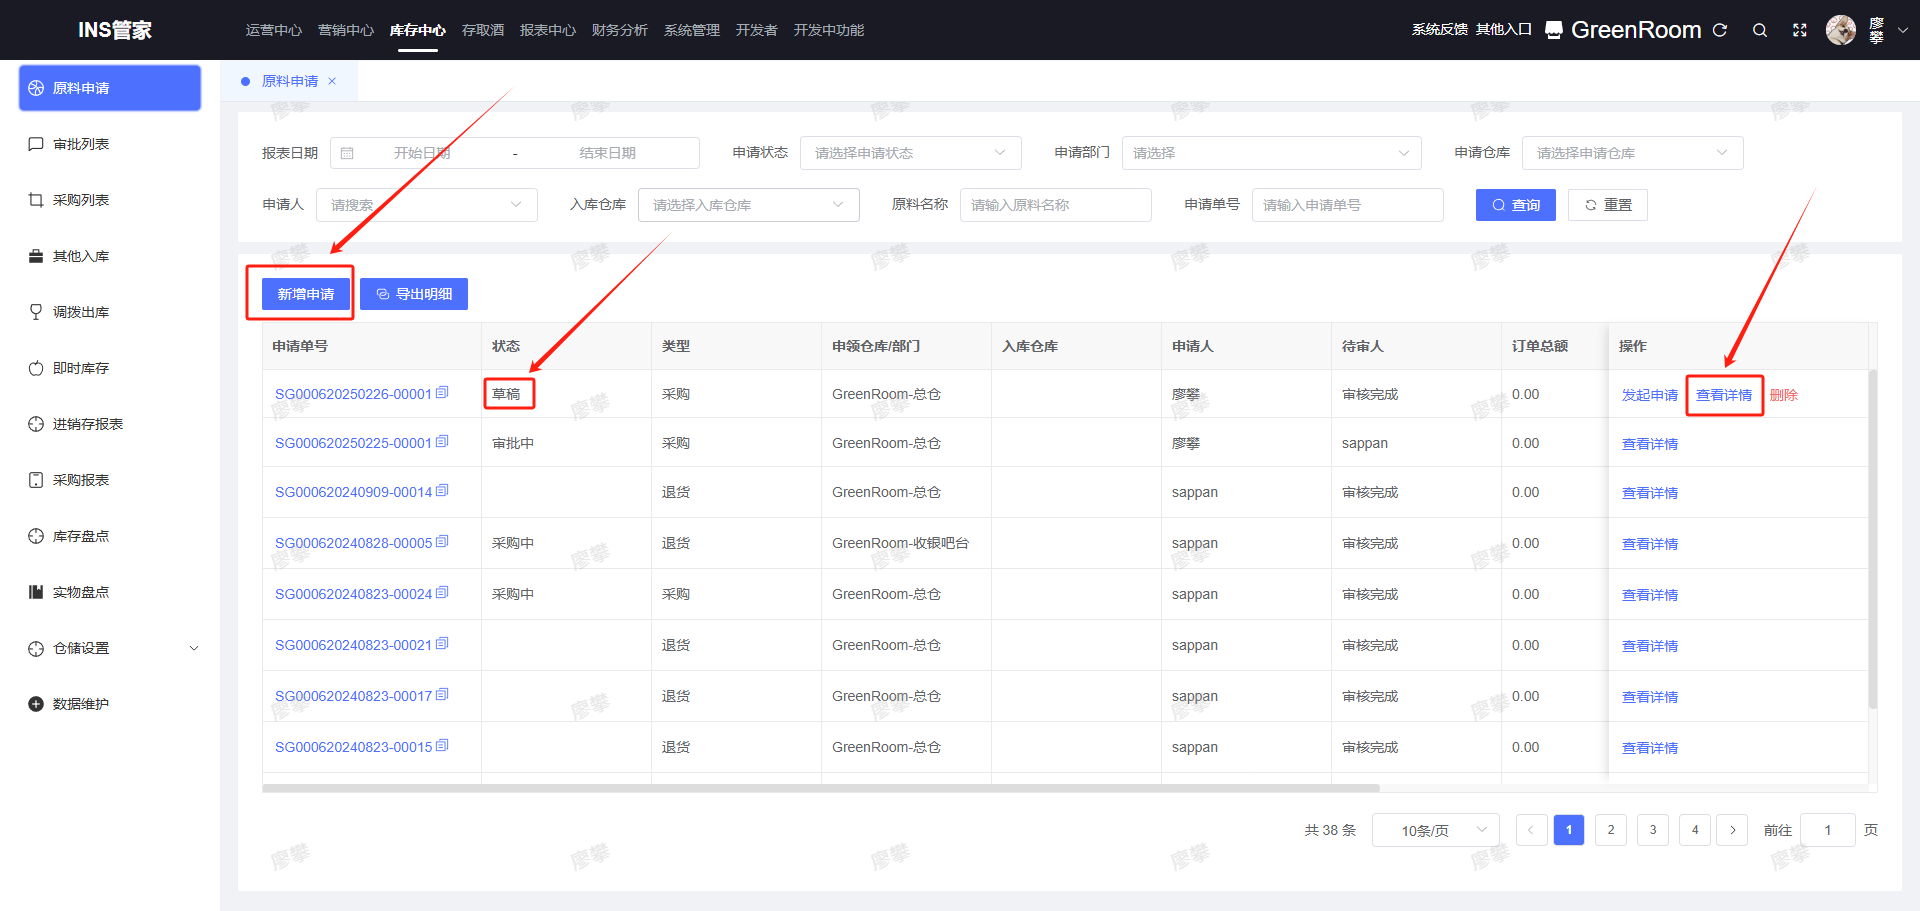Open 实物盘点 in the sidebar
The image size is (1920, 911).
(110, 592)
